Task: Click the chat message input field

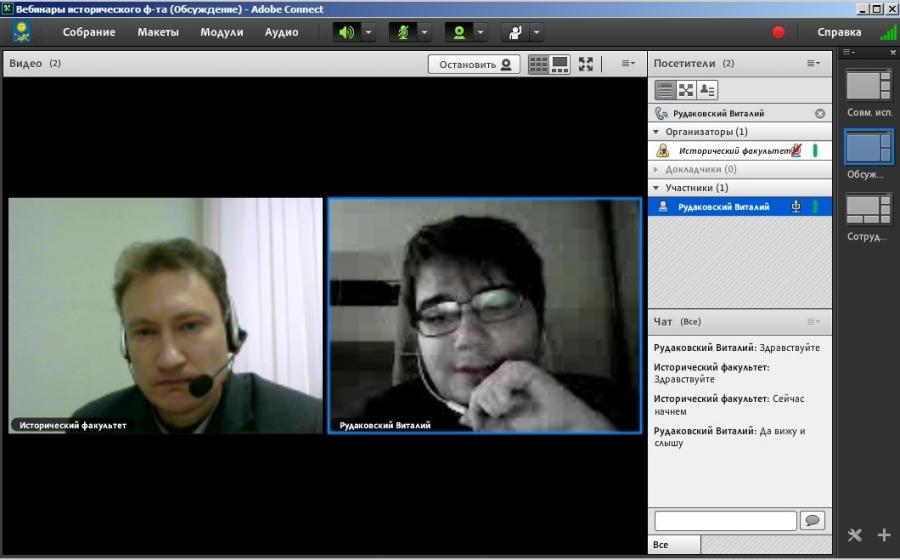Action: tap(726, 521)
